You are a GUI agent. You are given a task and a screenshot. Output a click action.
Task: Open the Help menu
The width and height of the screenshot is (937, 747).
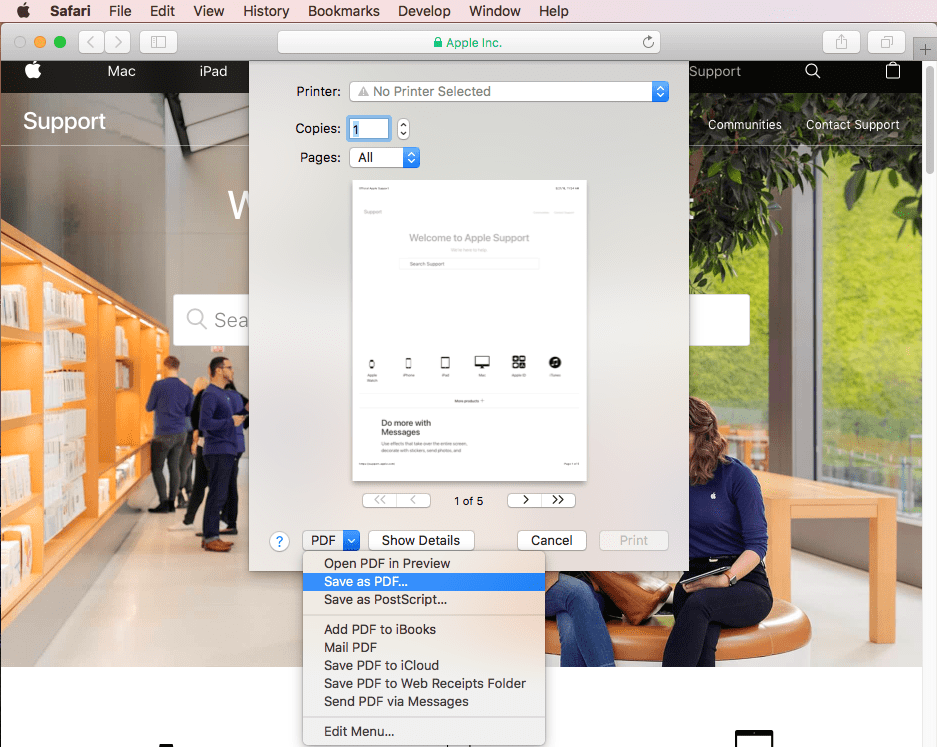[553, 11]
